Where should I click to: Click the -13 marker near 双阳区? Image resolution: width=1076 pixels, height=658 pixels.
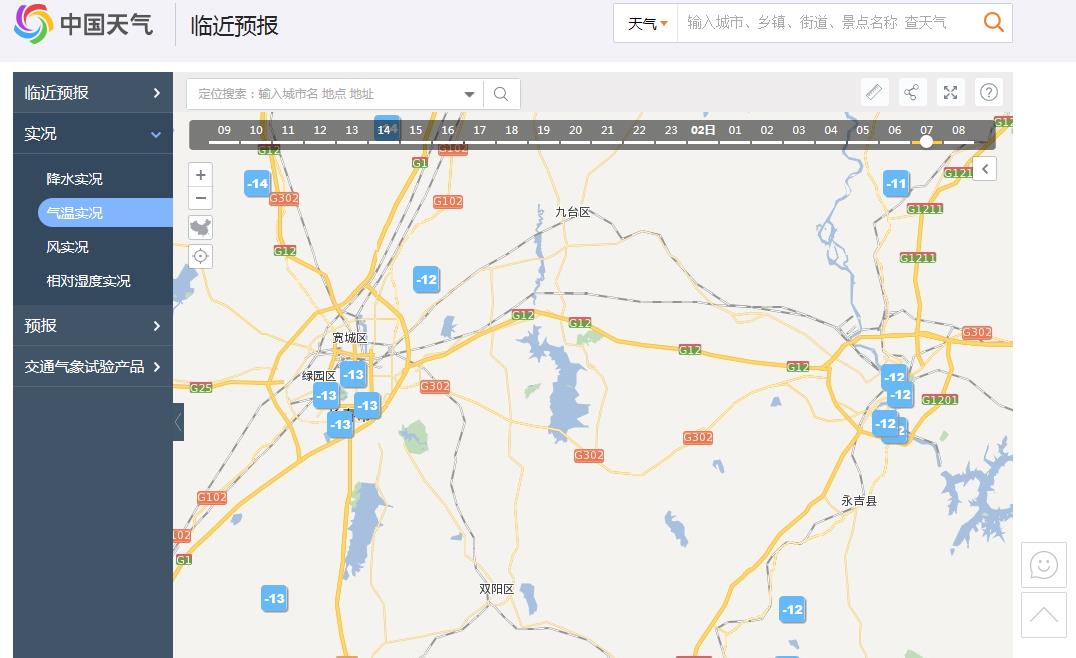click(x=274, y=598)
